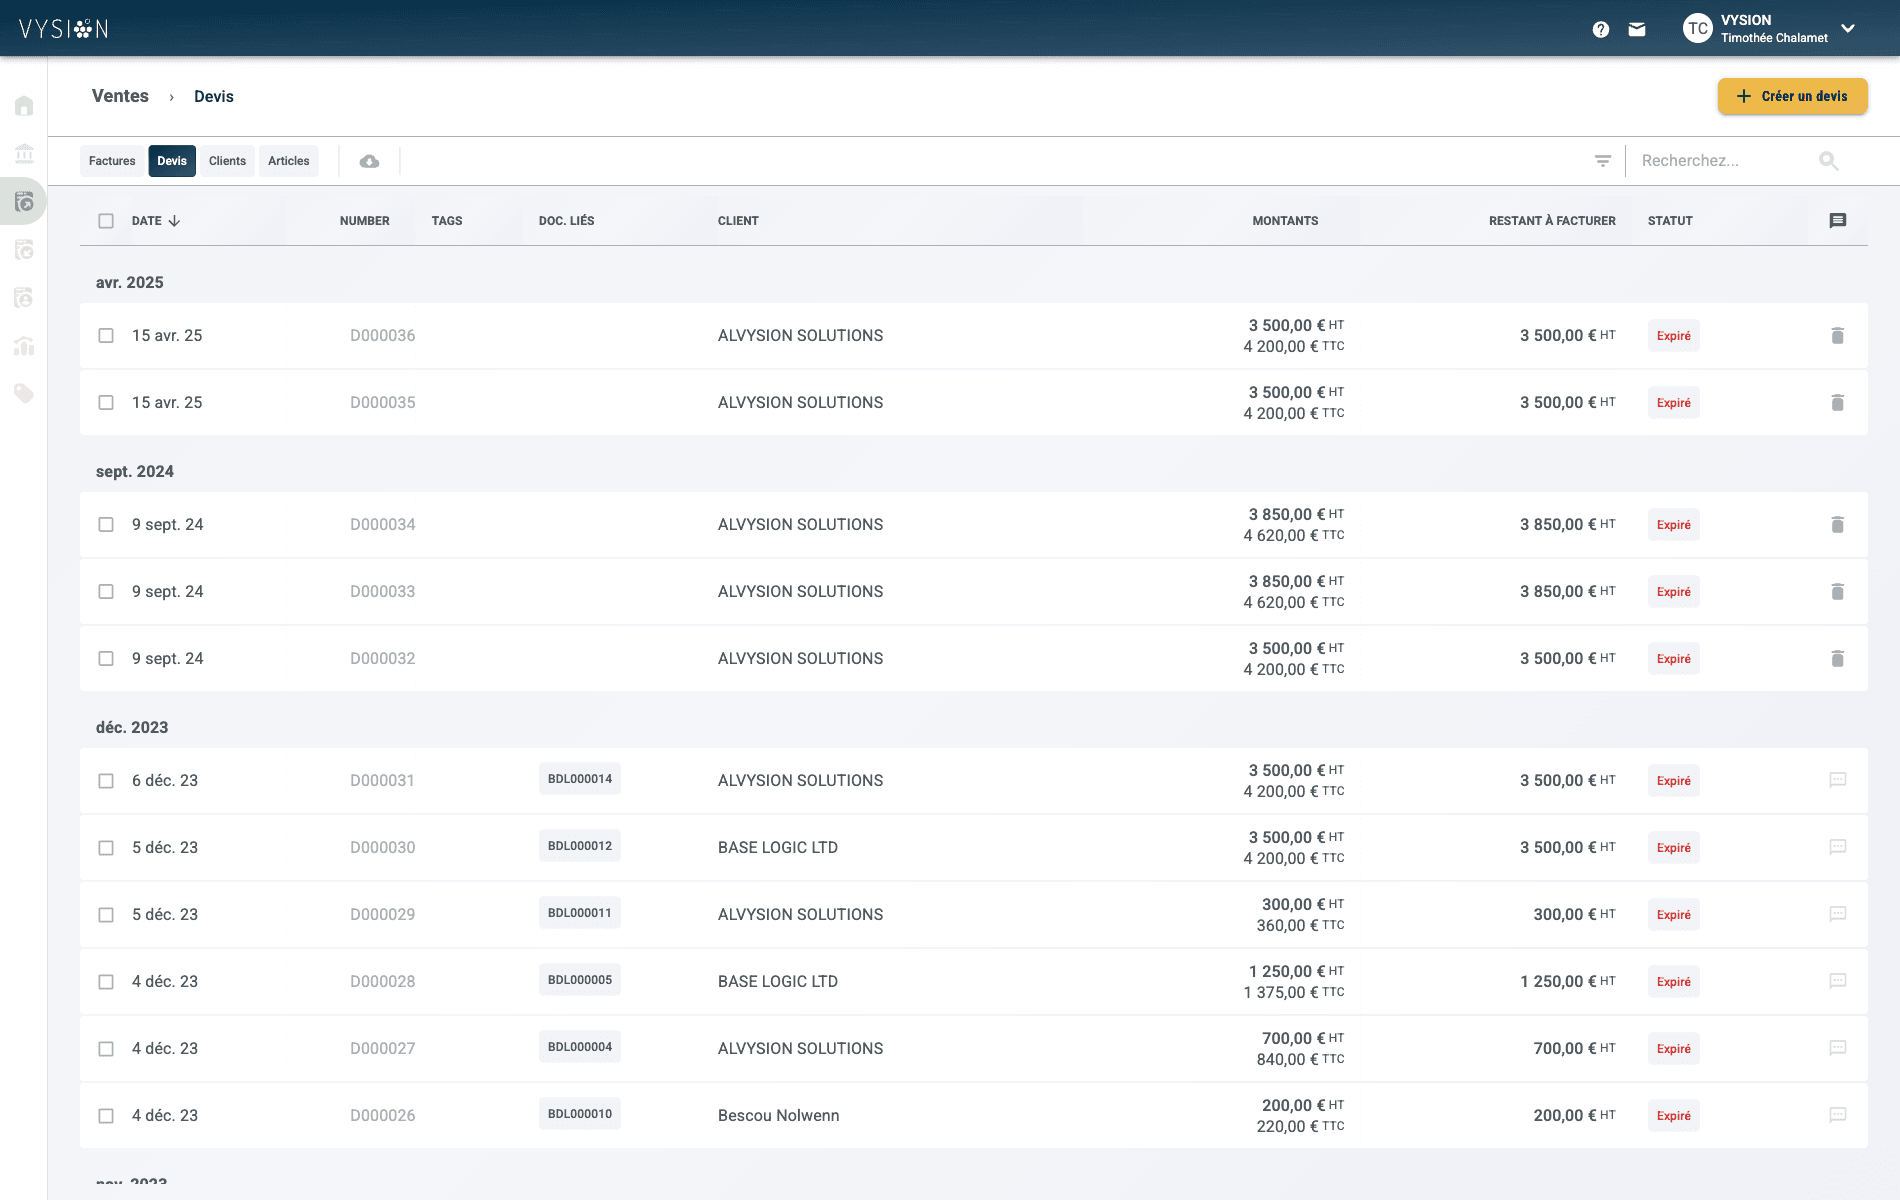Open linked document BDL000011

pyautogui.click(x=580, y=913)
